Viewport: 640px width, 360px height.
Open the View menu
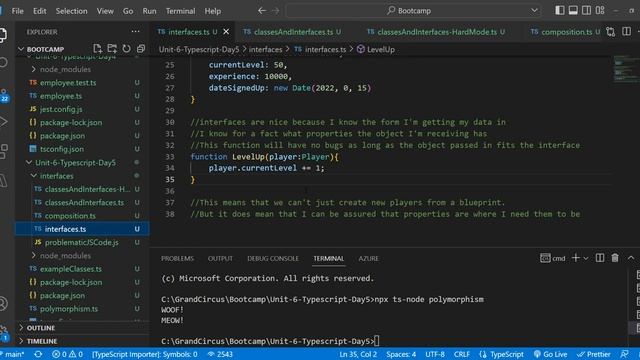[105, 11]
